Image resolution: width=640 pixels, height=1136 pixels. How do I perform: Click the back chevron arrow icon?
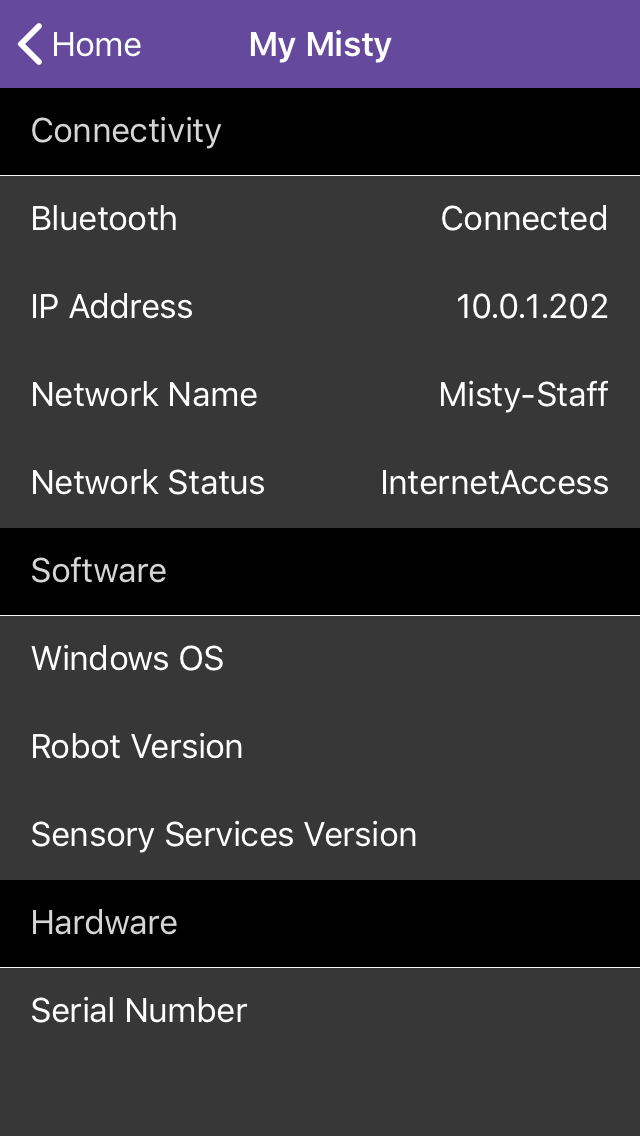pyautogui.click(x=28, y=44)
